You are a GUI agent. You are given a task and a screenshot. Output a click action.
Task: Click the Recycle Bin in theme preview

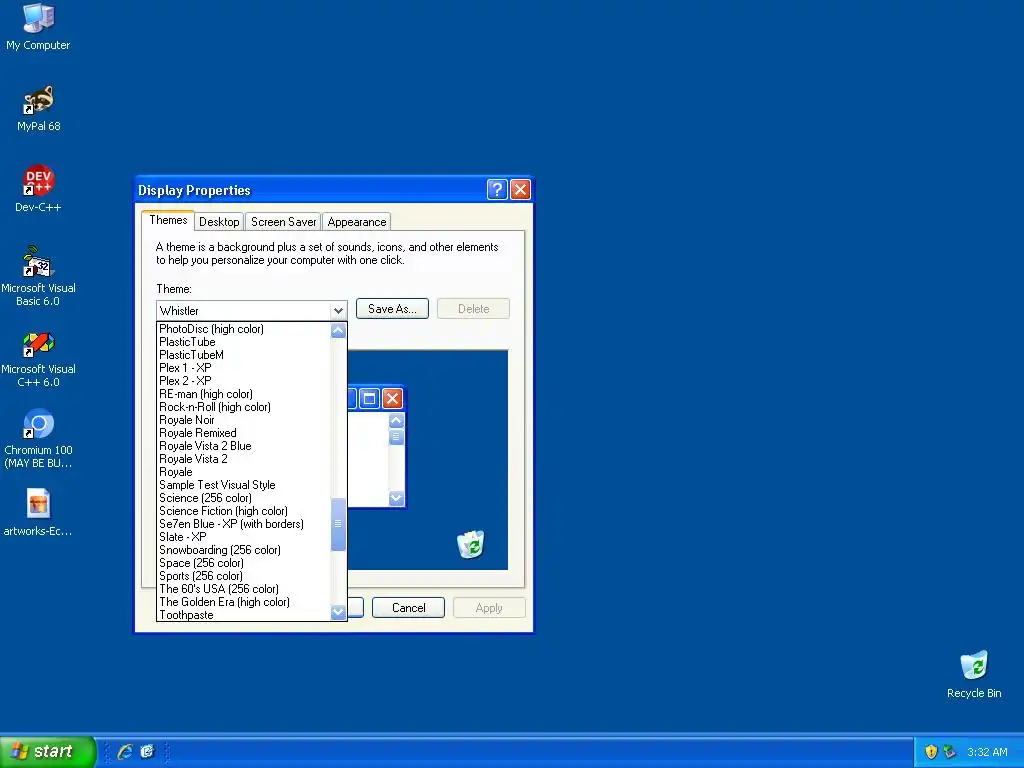[471, 544]
